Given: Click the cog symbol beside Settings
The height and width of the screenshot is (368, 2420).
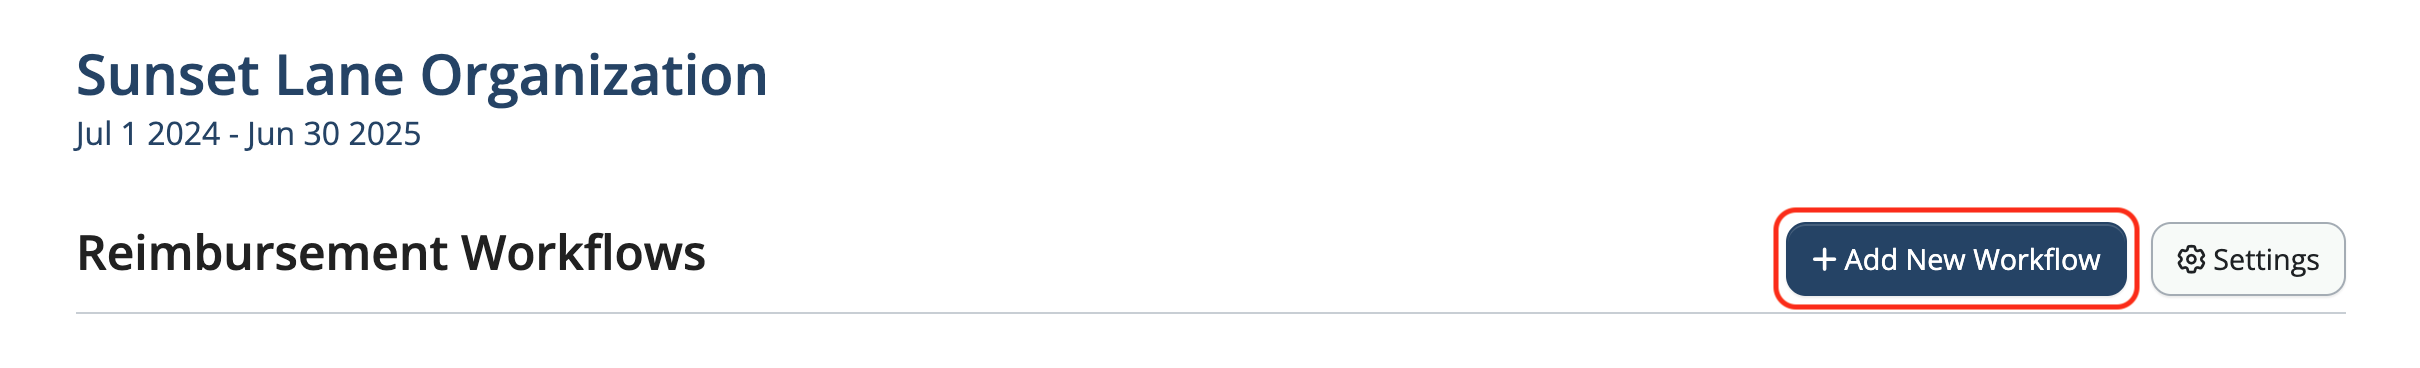Looking at the screenshot, I should (2191, 260).
